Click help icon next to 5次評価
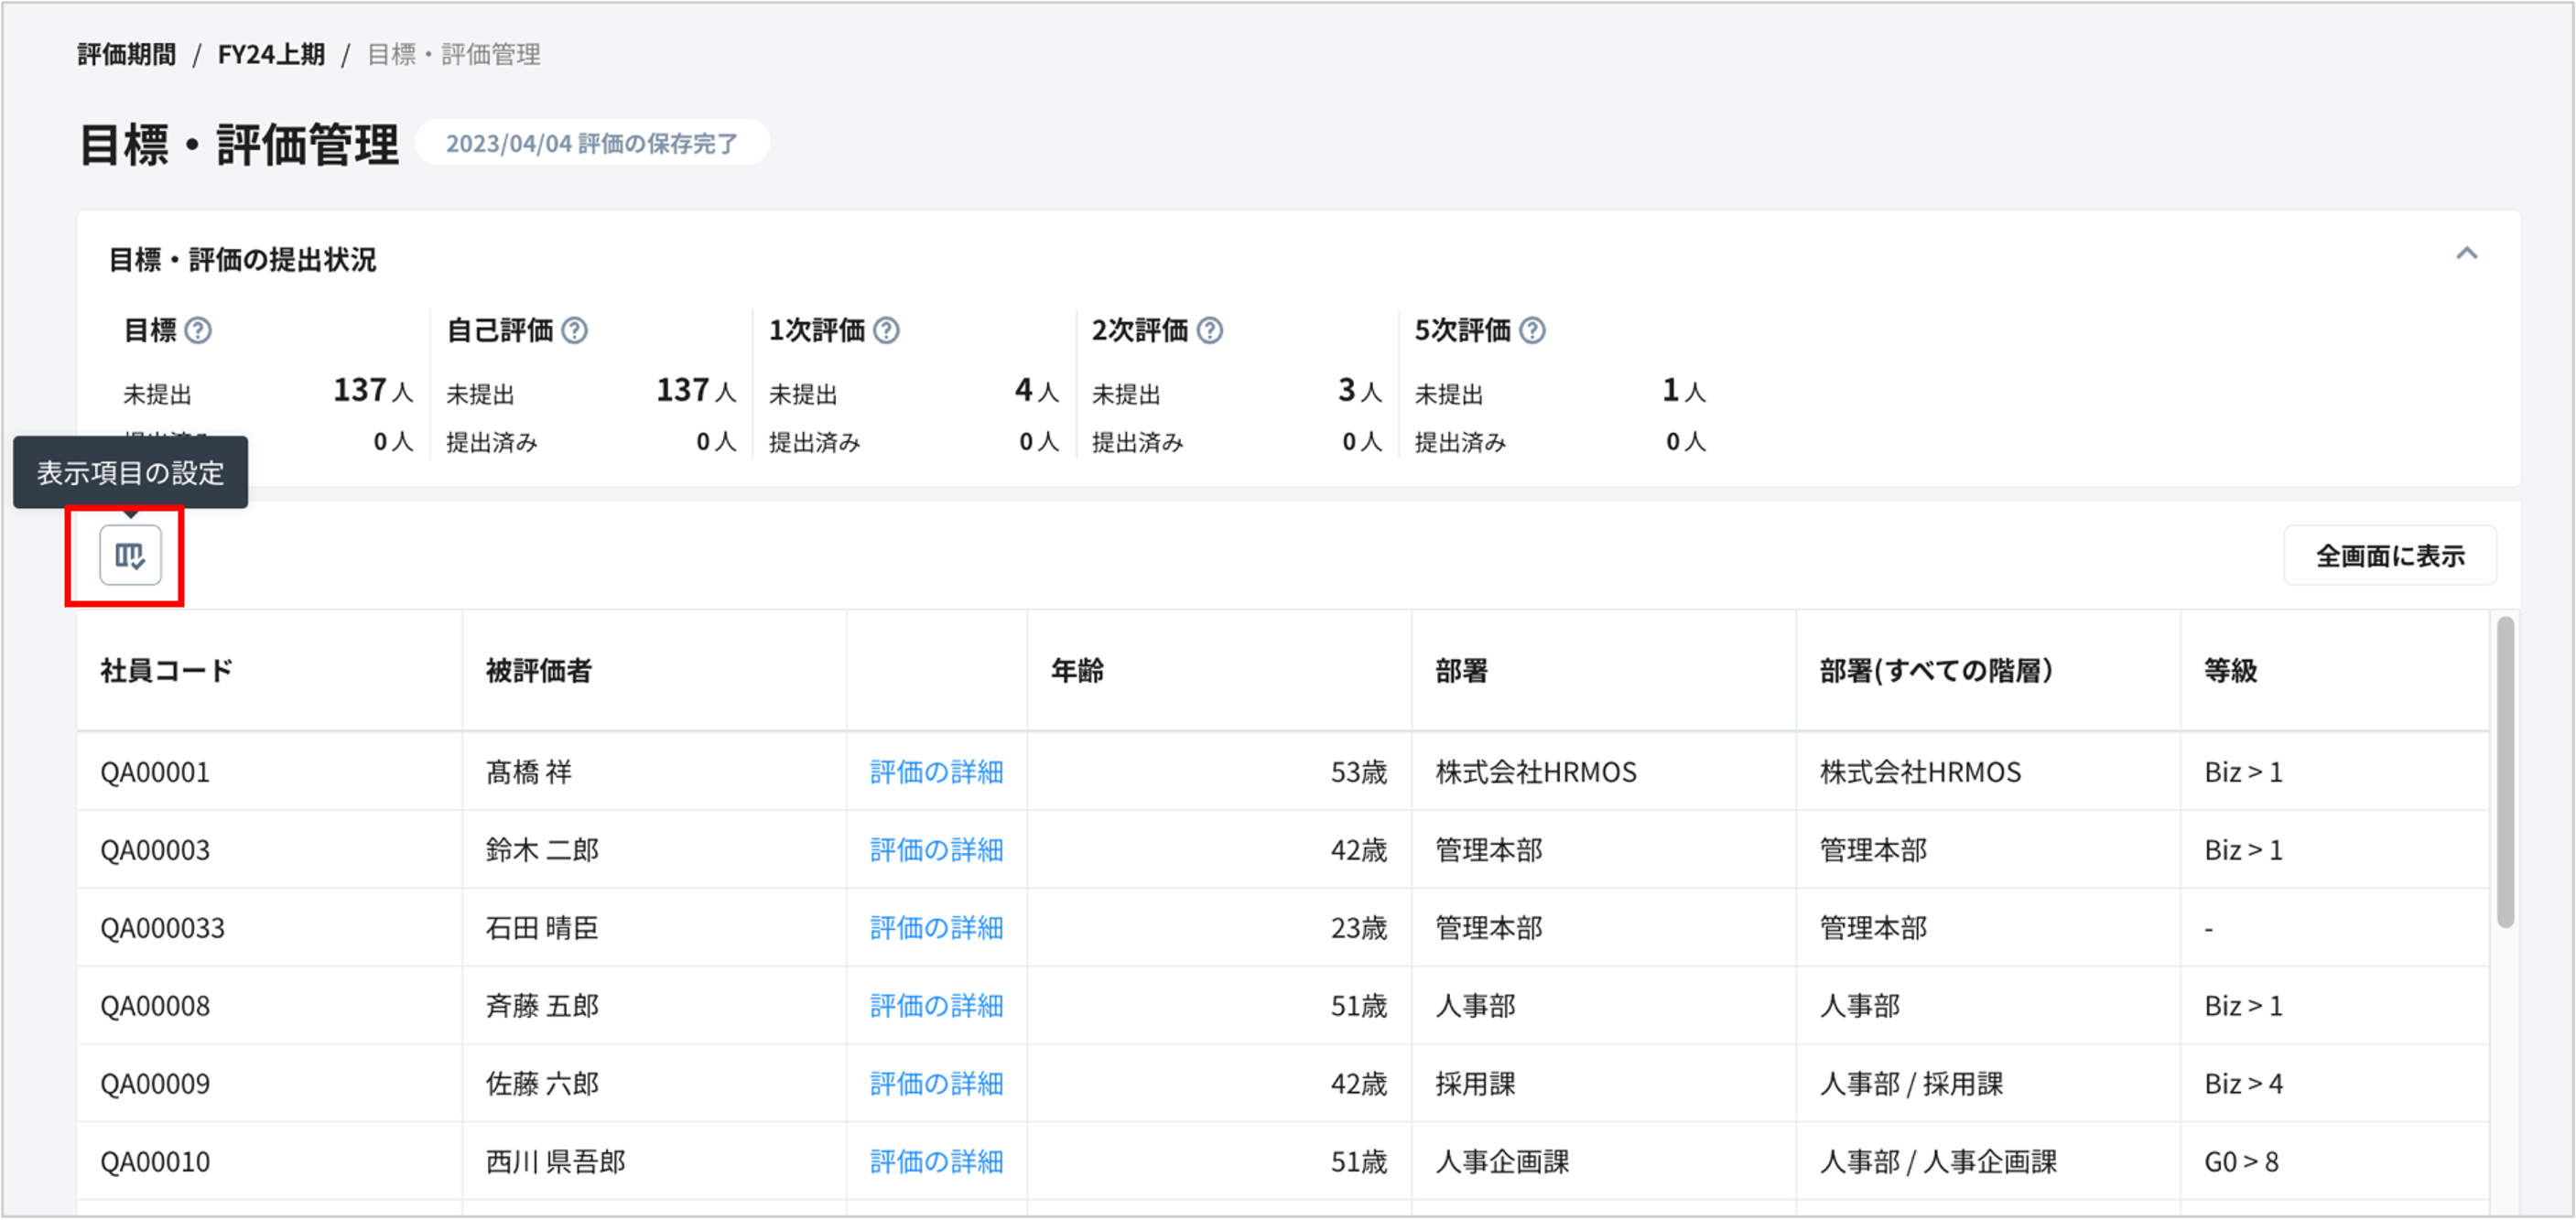This screenshot has height=1220, width=2576. 1532,330
